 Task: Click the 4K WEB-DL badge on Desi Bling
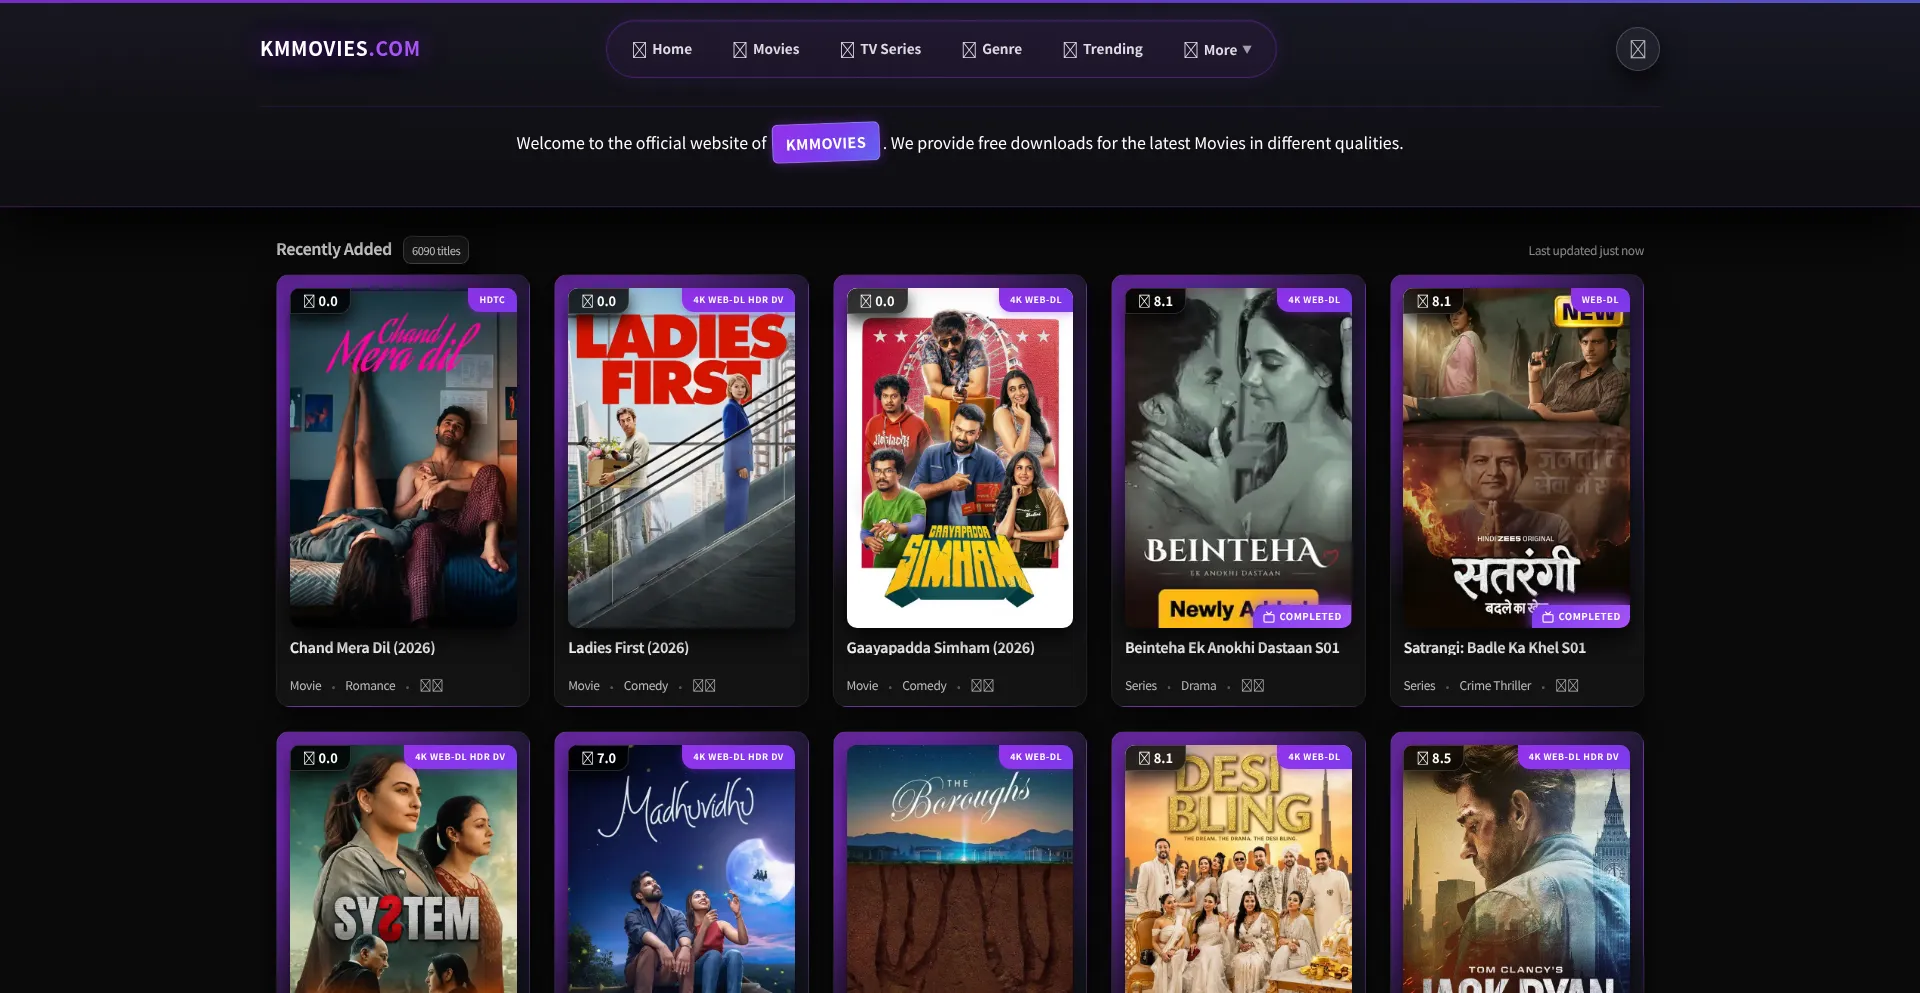pos(1314,757)
